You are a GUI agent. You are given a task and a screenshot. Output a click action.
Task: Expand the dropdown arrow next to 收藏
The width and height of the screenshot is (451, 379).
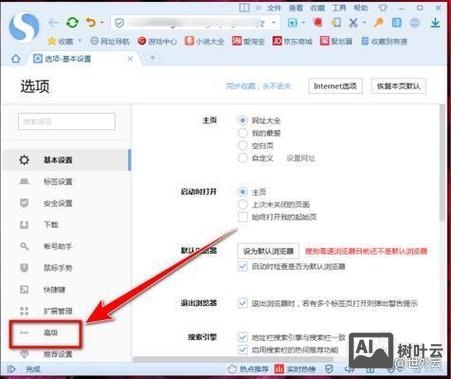(80, 41)
